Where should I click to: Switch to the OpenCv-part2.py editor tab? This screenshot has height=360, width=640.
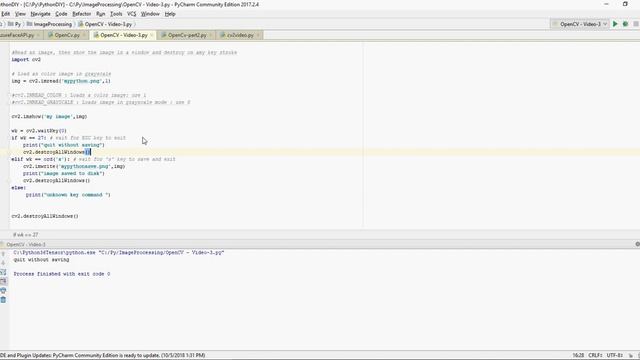click(187, 35)
